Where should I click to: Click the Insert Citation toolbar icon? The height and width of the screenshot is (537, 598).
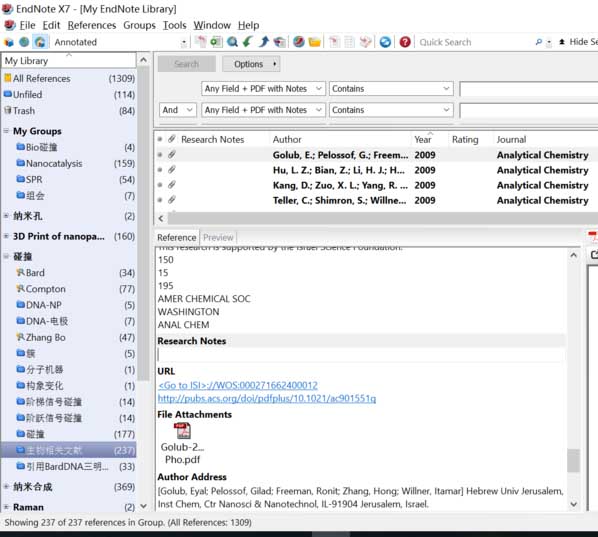(x=334, y=42)
